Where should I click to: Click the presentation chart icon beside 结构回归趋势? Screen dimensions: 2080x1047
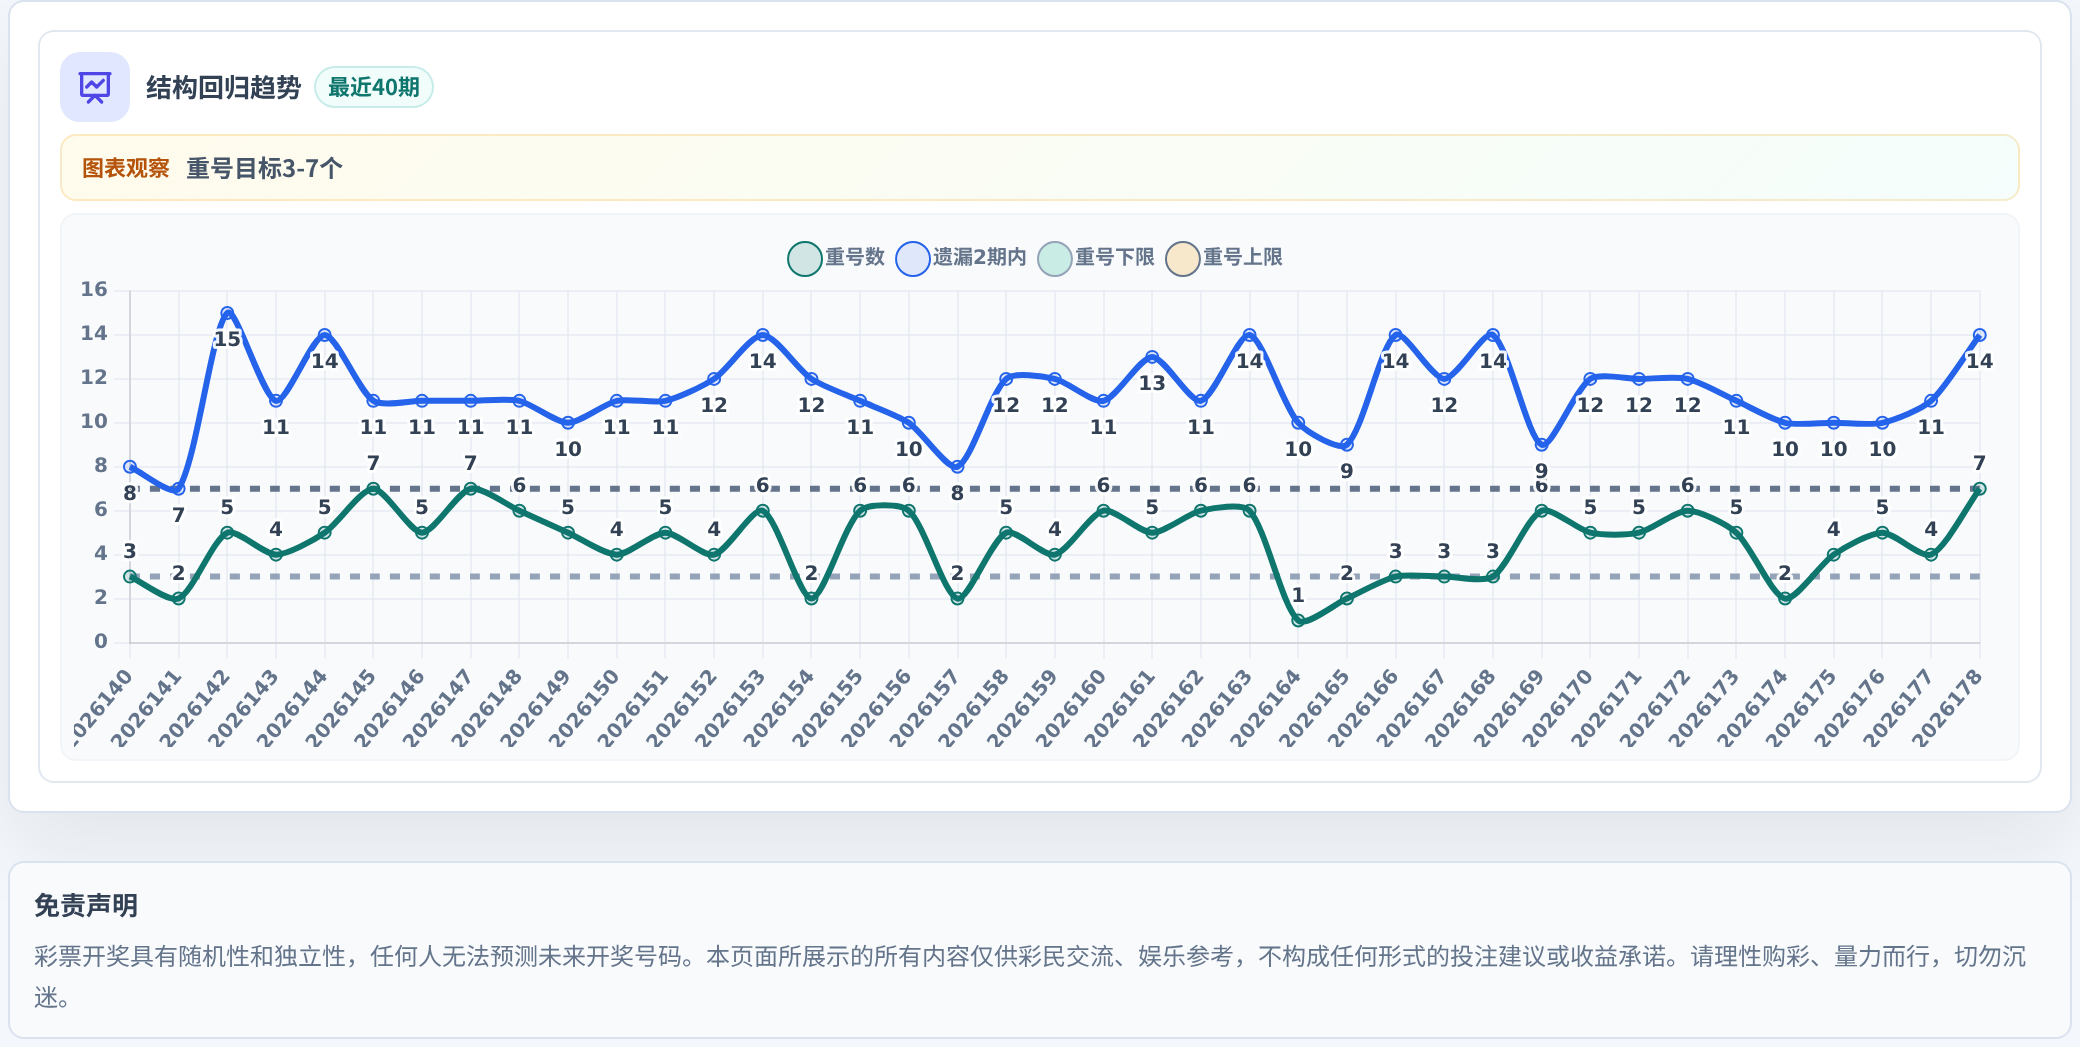click(x=95, y=87)
